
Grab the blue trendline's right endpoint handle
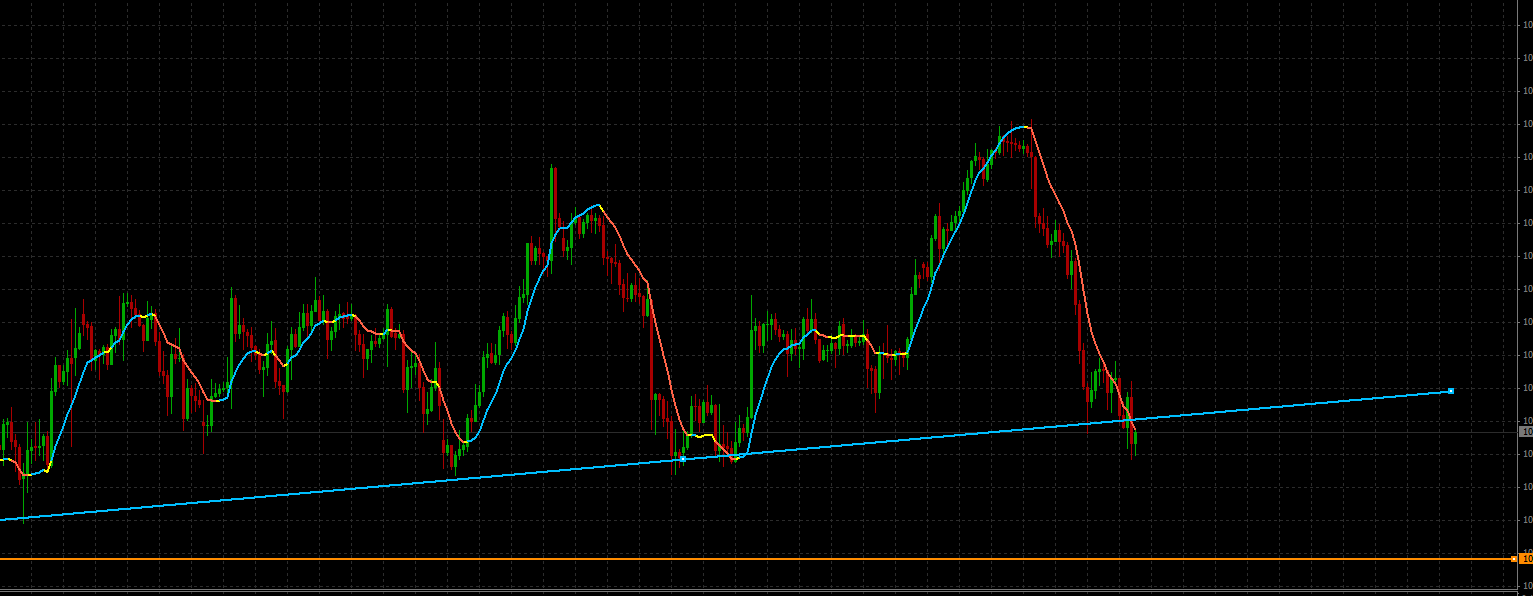tap(1450, 391)
